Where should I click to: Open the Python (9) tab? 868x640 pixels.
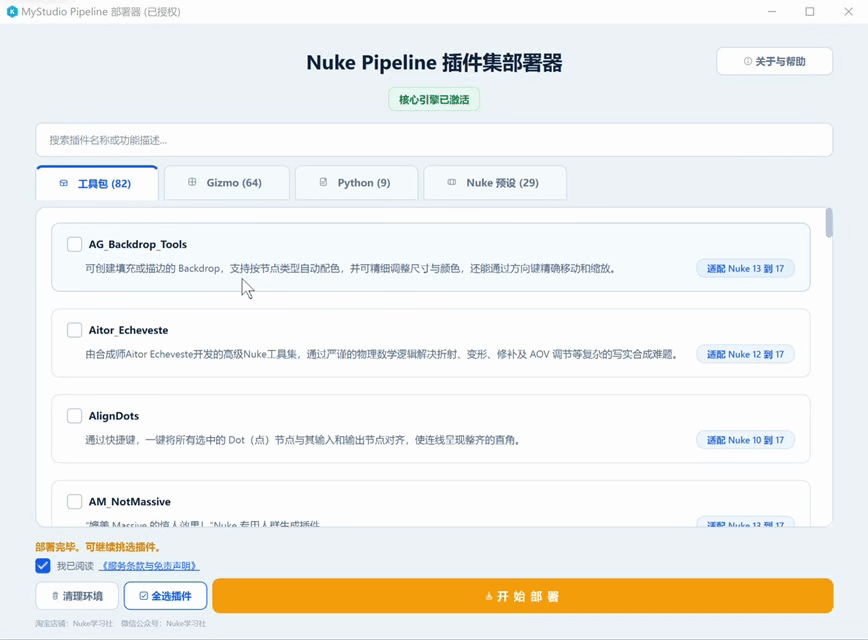pyautogui.click(x=356, y=183)
